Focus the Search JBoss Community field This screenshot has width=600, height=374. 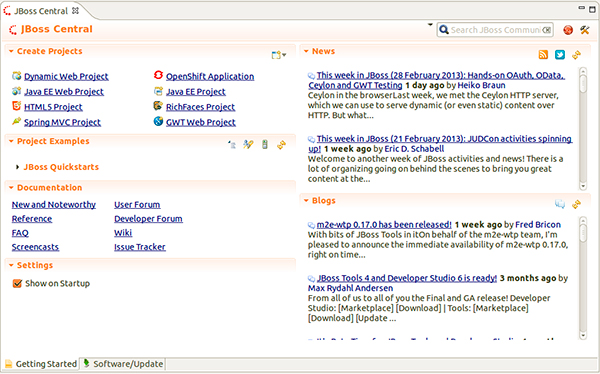pyautogui.click(x=496, y=30)
